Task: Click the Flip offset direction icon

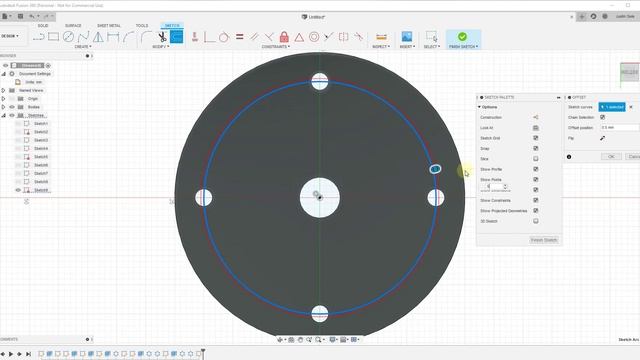Action: tap(602, 138)
